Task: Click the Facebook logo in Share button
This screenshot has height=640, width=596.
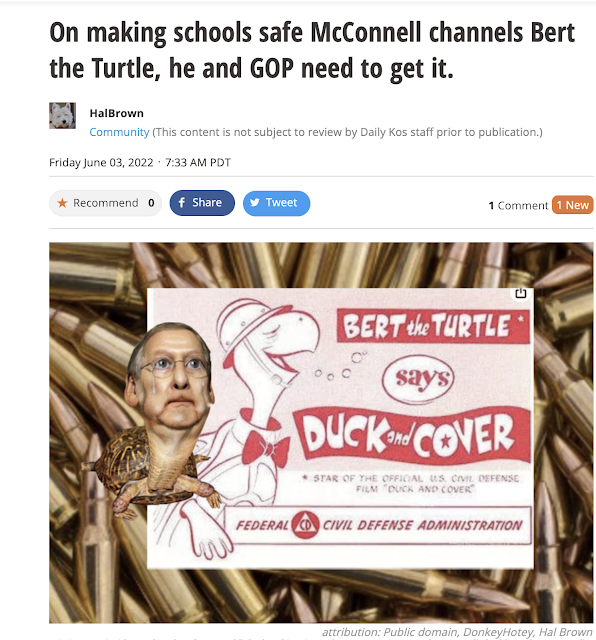Action: (182, 202)
